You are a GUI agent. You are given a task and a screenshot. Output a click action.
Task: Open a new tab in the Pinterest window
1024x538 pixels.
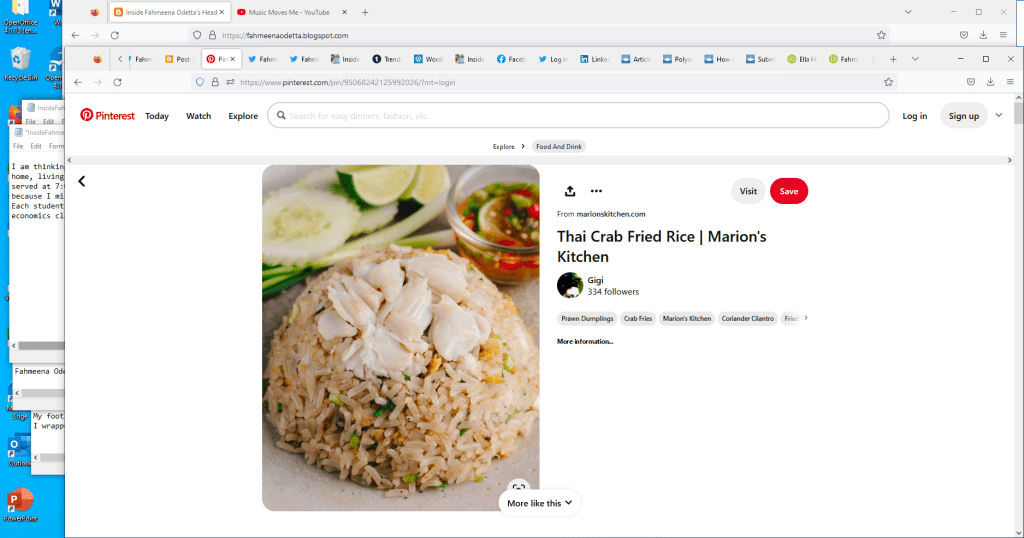(893, 59)
